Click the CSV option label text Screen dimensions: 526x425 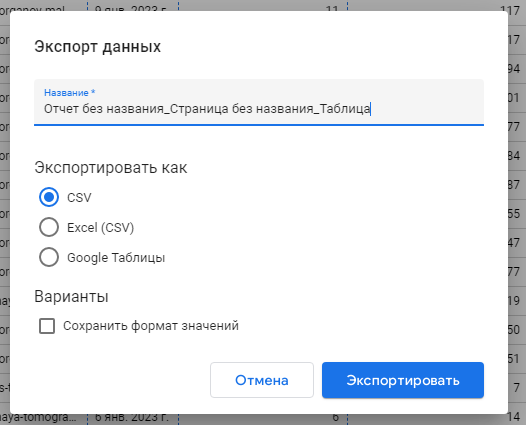(79, 198)
